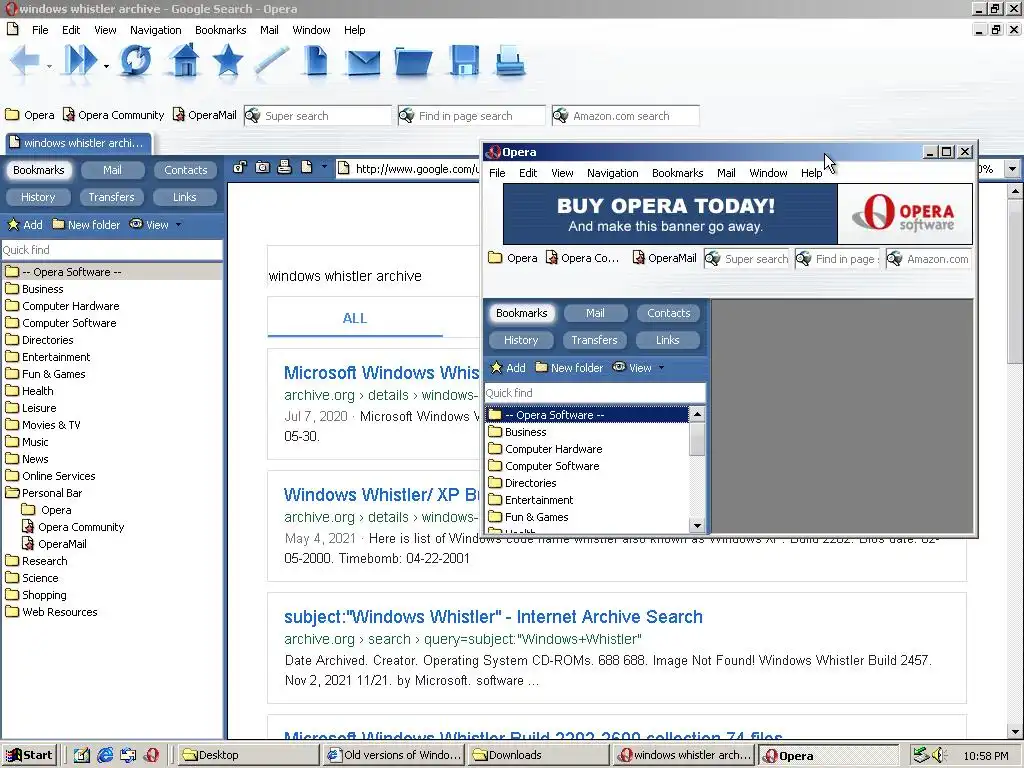This screenshot has height=768, width=1024.
Task: Open Navigation menu in main window
Action: click(155, 30)
